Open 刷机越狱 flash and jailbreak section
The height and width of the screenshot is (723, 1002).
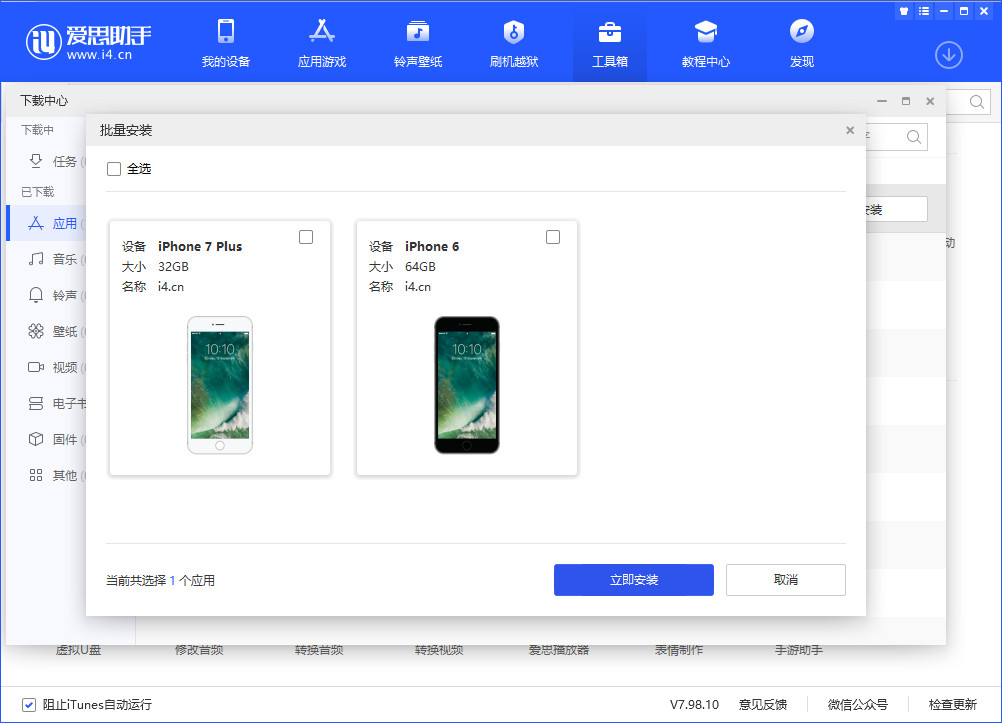coord(514,43)
